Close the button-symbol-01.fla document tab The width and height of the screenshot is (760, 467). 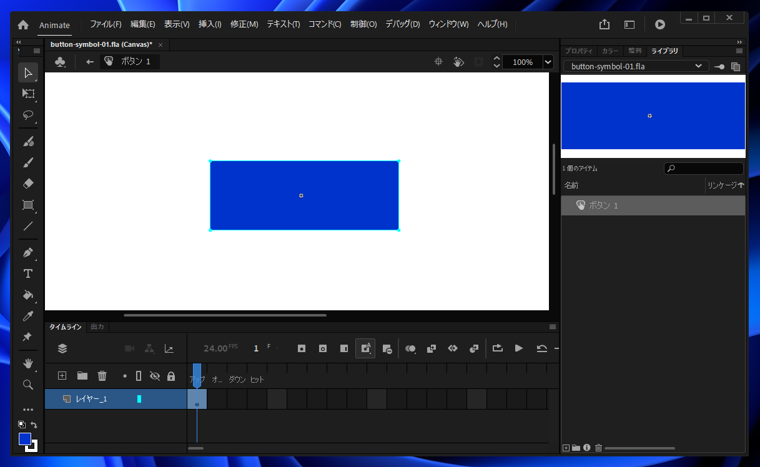point(160,45)
